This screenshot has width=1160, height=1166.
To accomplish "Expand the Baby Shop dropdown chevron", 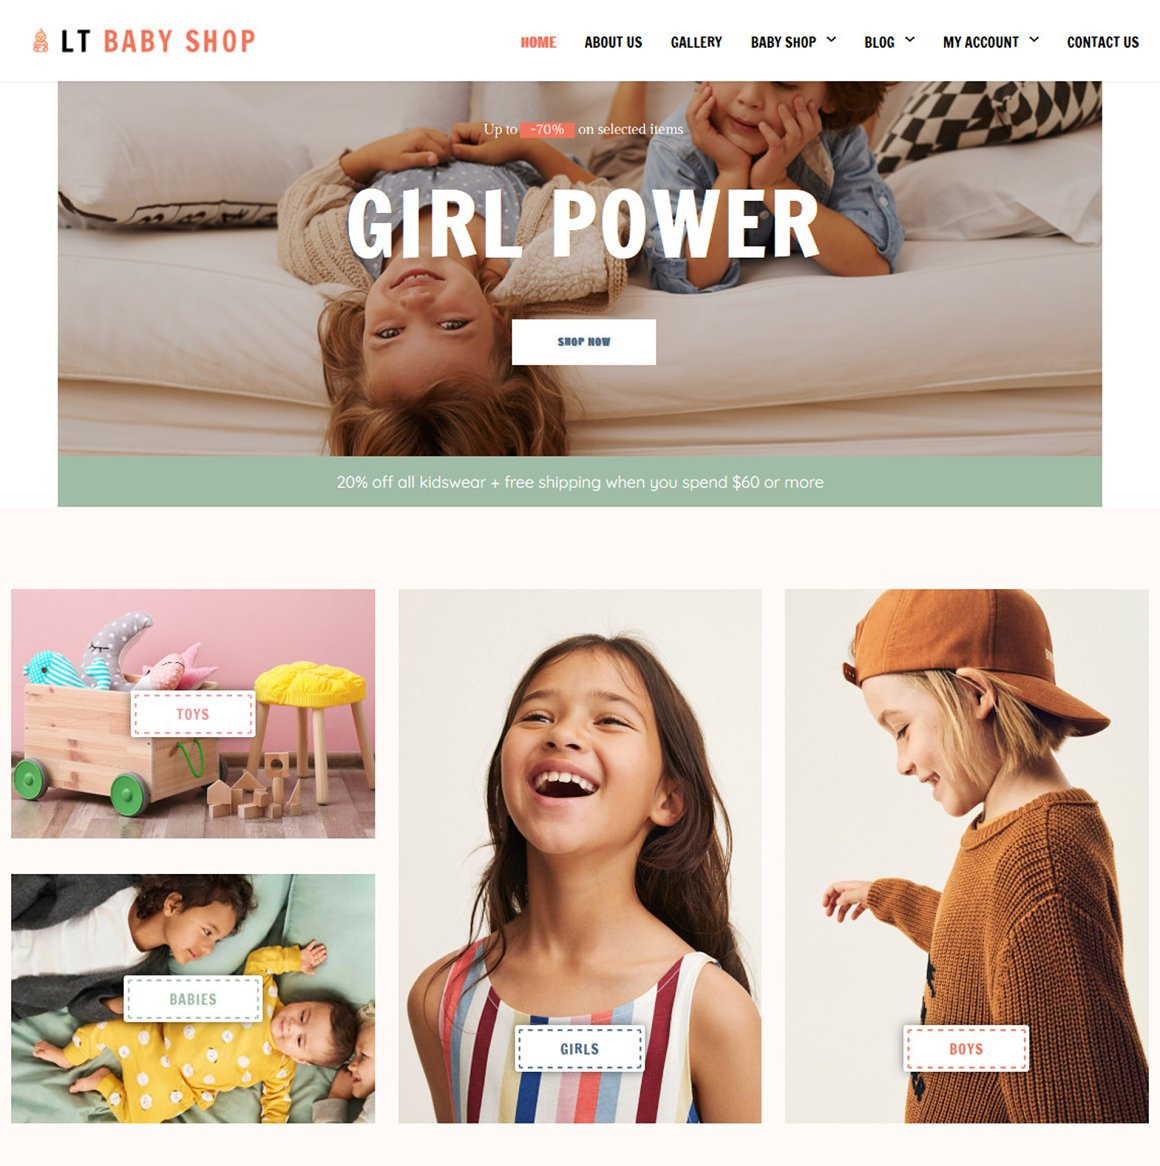I will [831, 40].
